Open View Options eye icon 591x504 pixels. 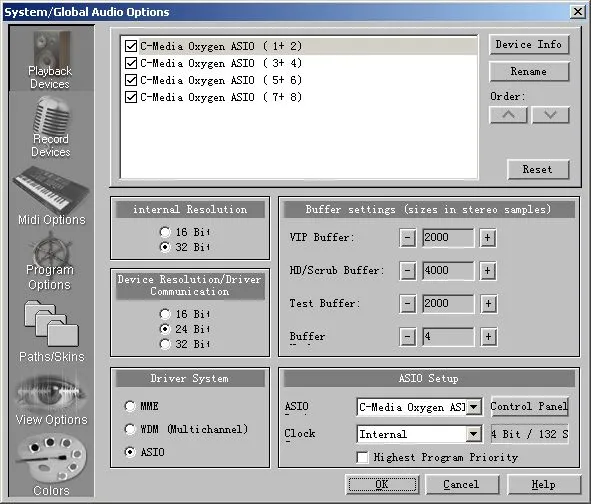point(51,393)
